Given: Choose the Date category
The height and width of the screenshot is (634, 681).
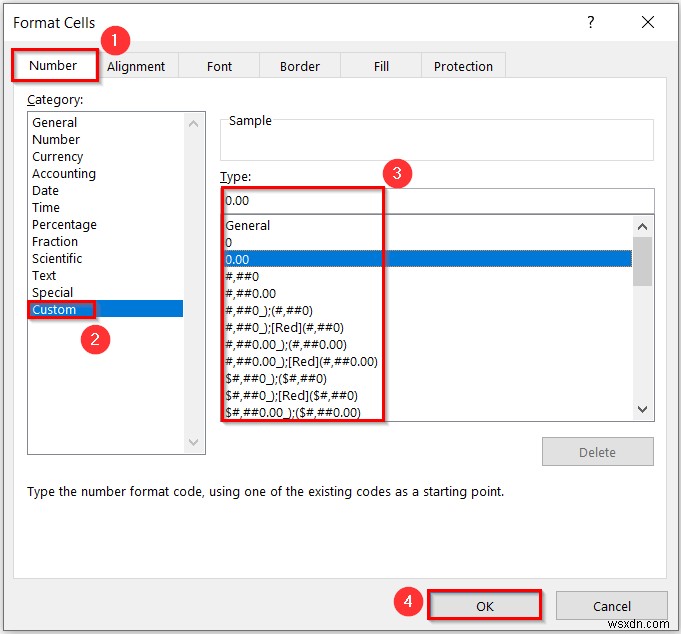Looking at the screenshot, I should pos(107,190).
